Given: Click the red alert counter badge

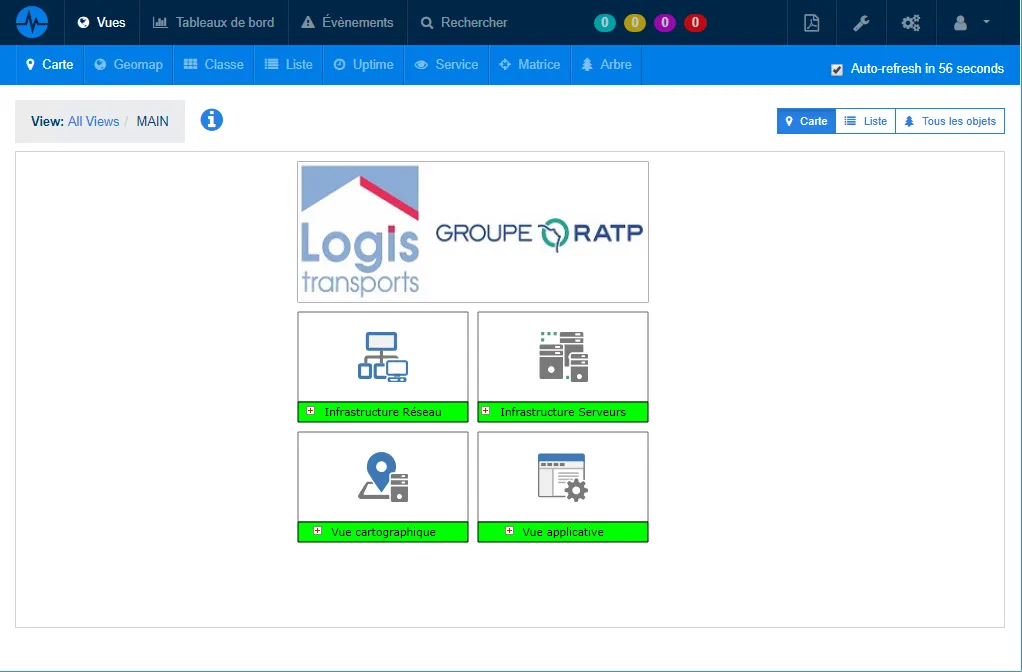Looking at the screenshot, I should [x=695, y=22].
